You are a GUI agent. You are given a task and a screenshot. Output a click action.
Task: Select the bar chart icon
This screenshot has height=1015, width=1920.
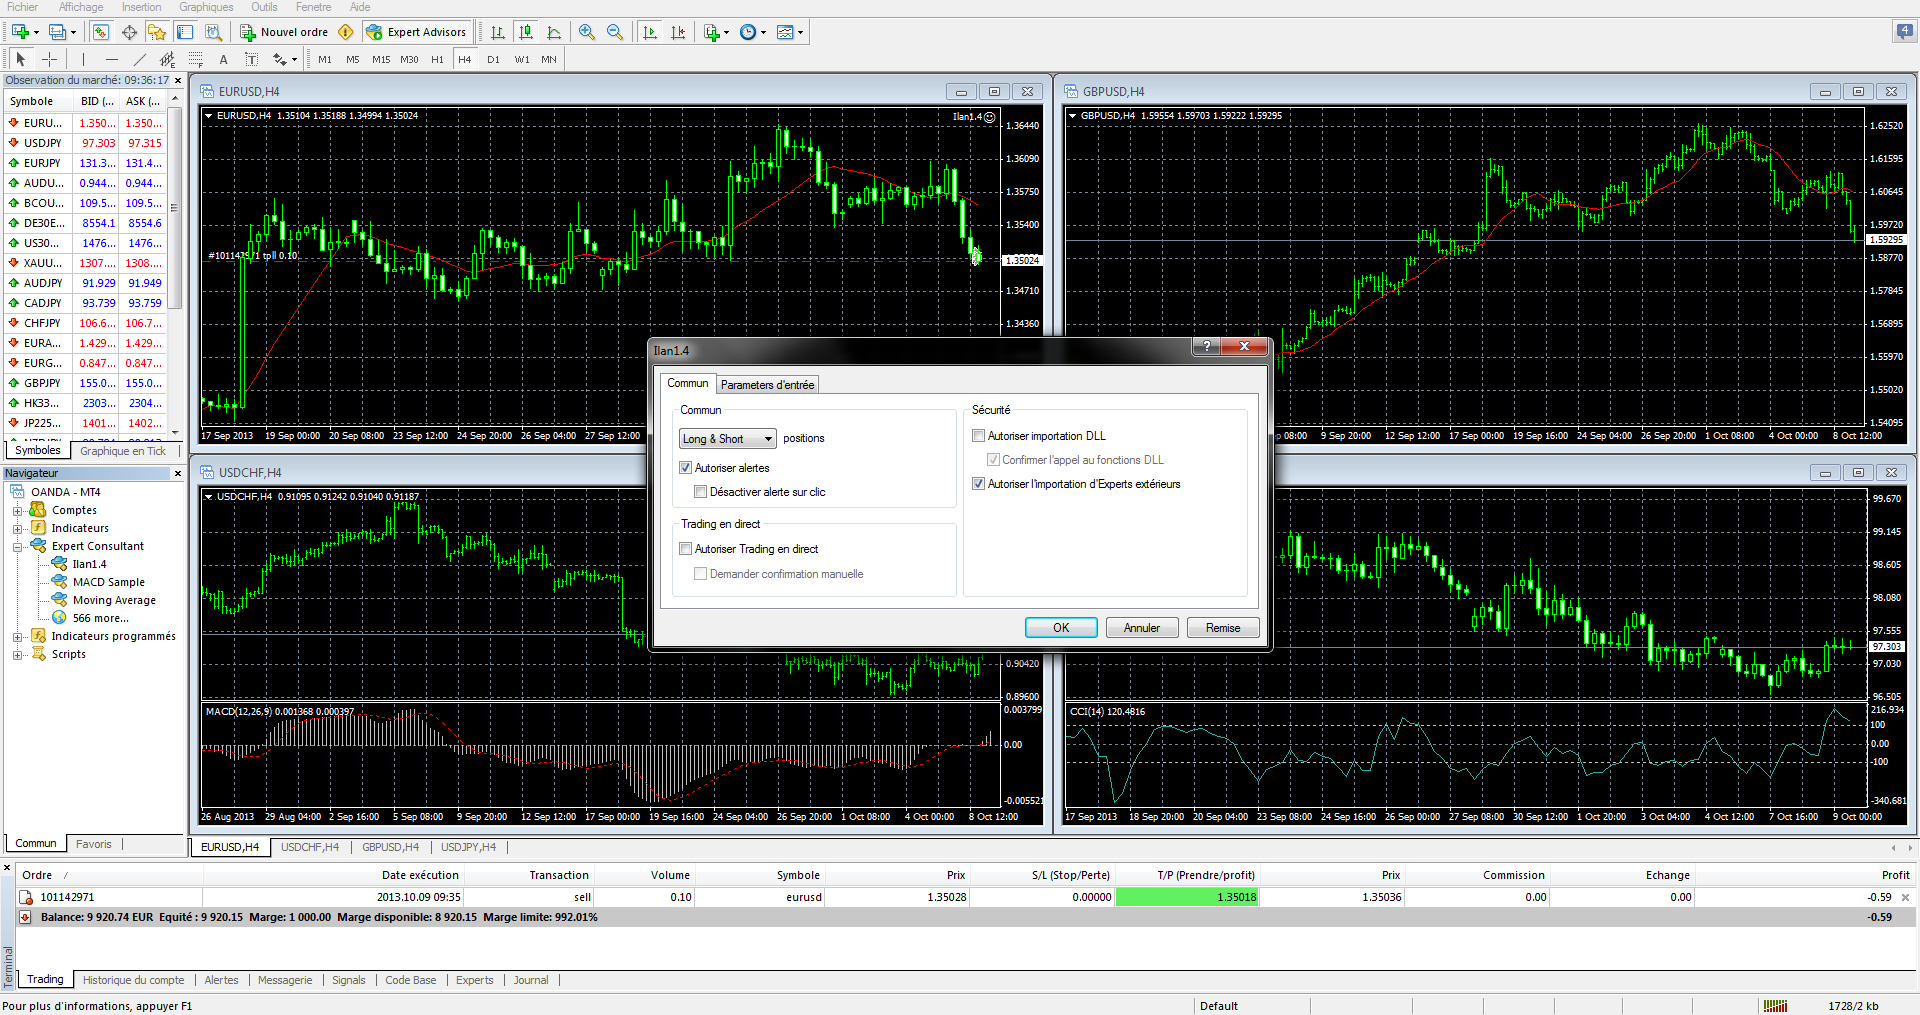click(x=498, y=32)
